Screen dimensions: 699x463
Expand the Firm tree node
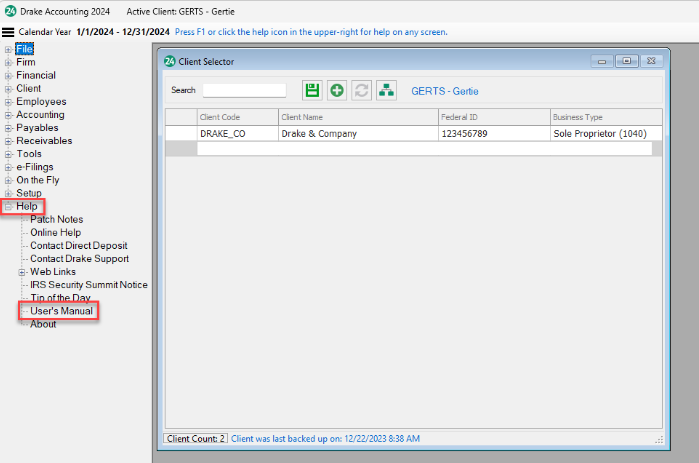pos(8,62)
